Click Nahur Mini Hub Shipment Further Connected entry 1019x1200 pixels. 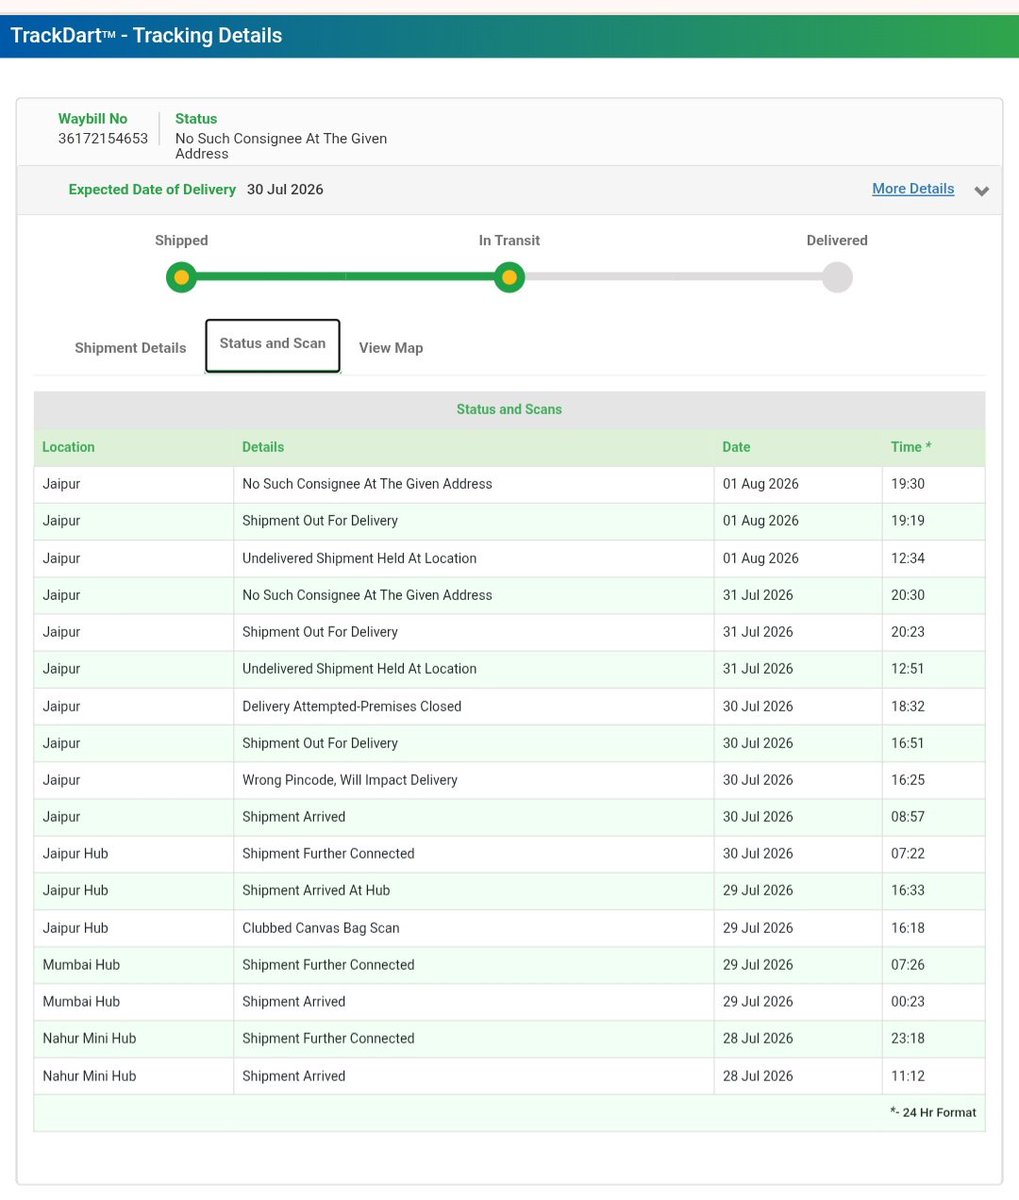click(x=509, y=1039)
